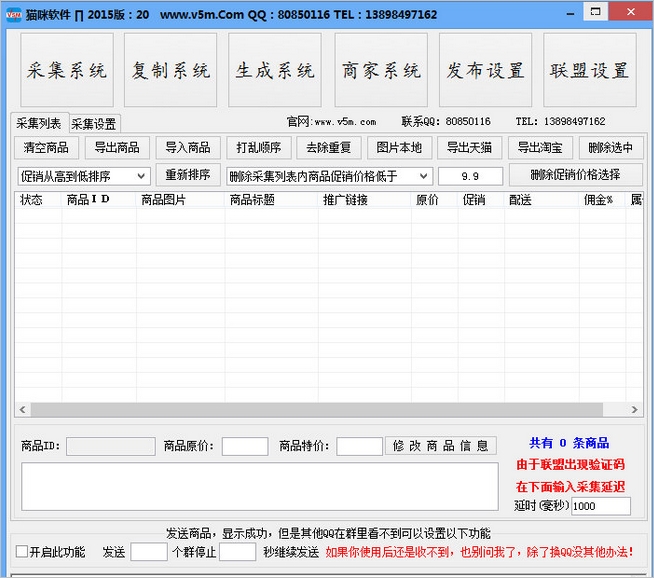
Task: Click the 官网:www.v5m.com text
Action: point(332,122)
